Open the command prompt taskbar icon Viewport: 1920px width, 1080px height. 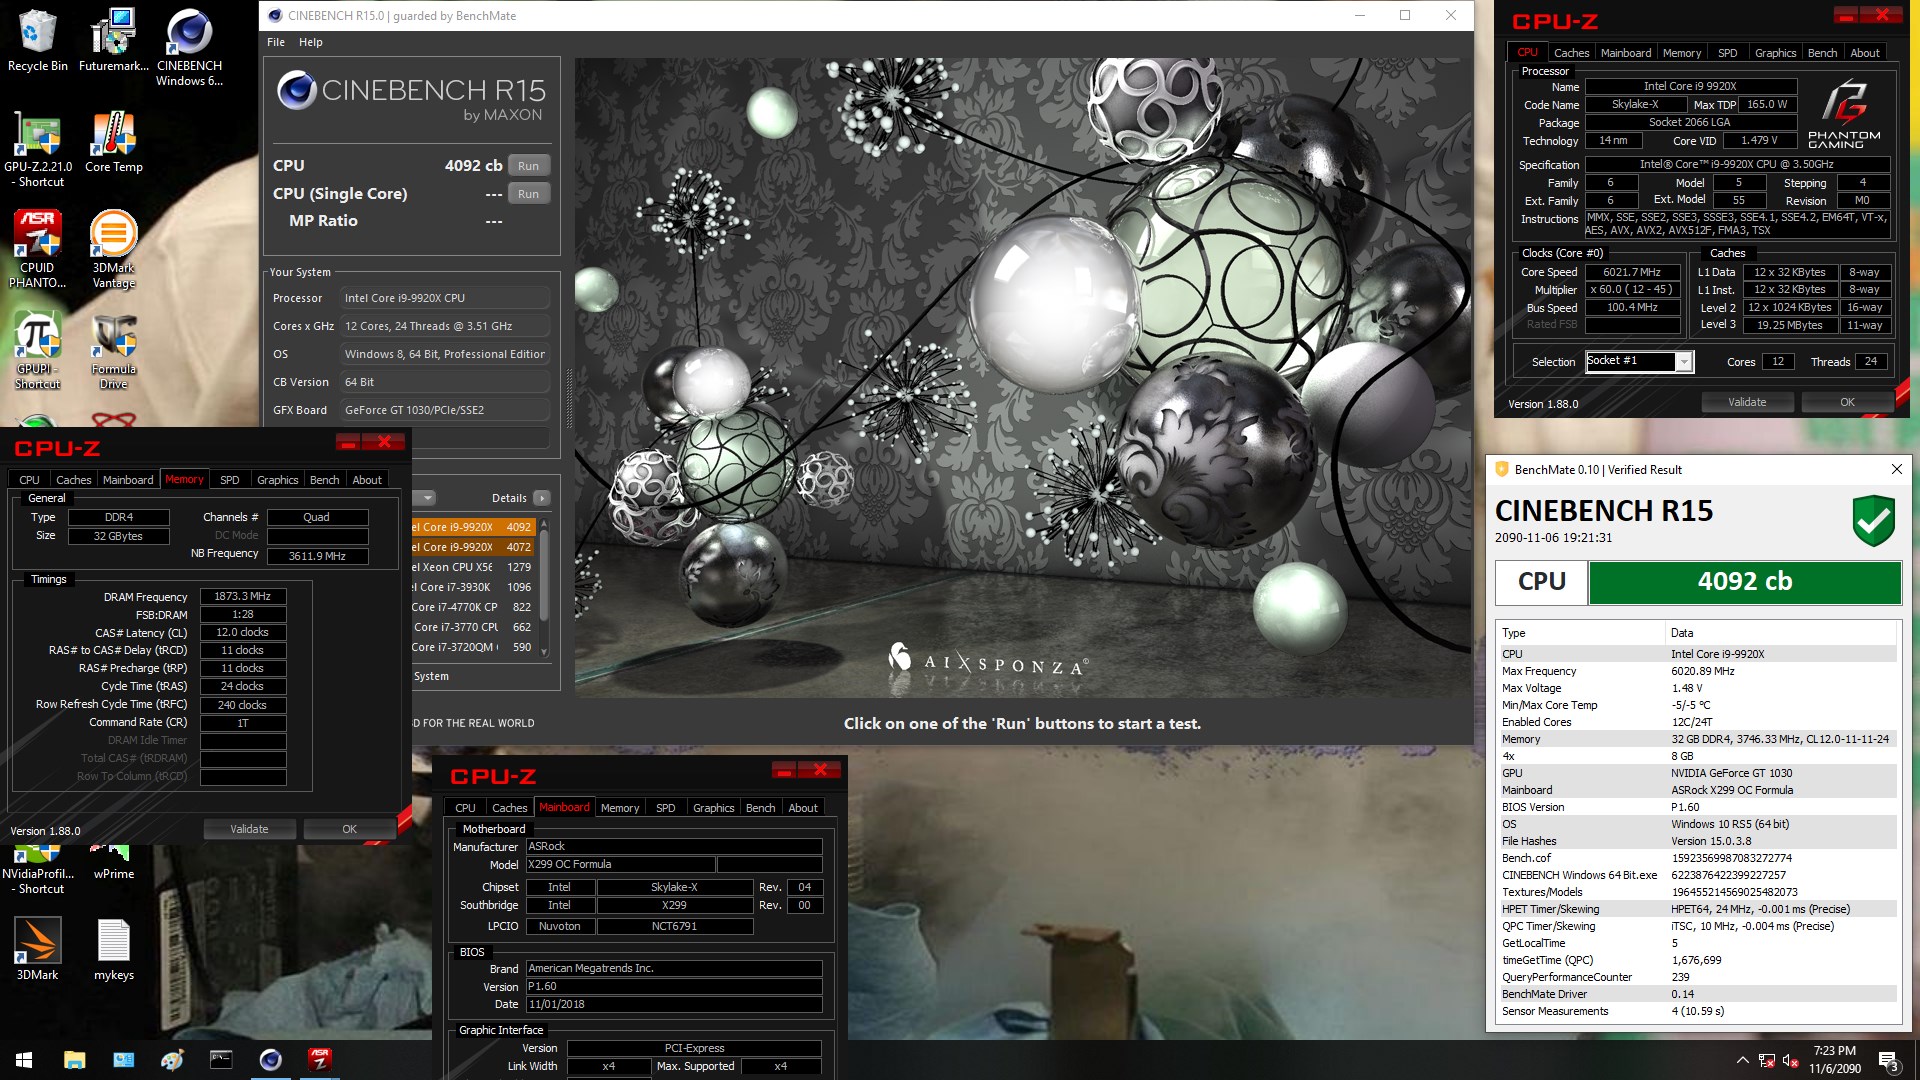point(221,1060)
